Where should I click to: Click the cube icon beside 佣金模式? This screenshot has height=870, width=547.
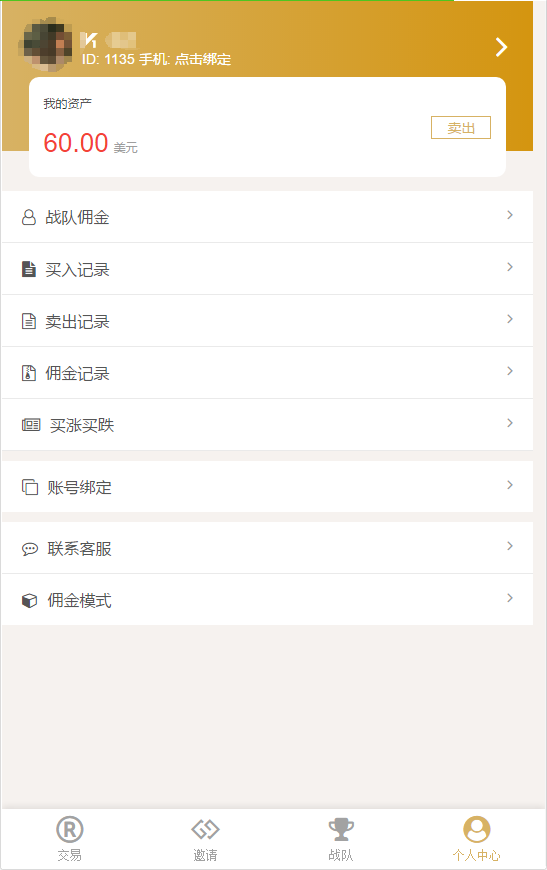tap(29, 600)
